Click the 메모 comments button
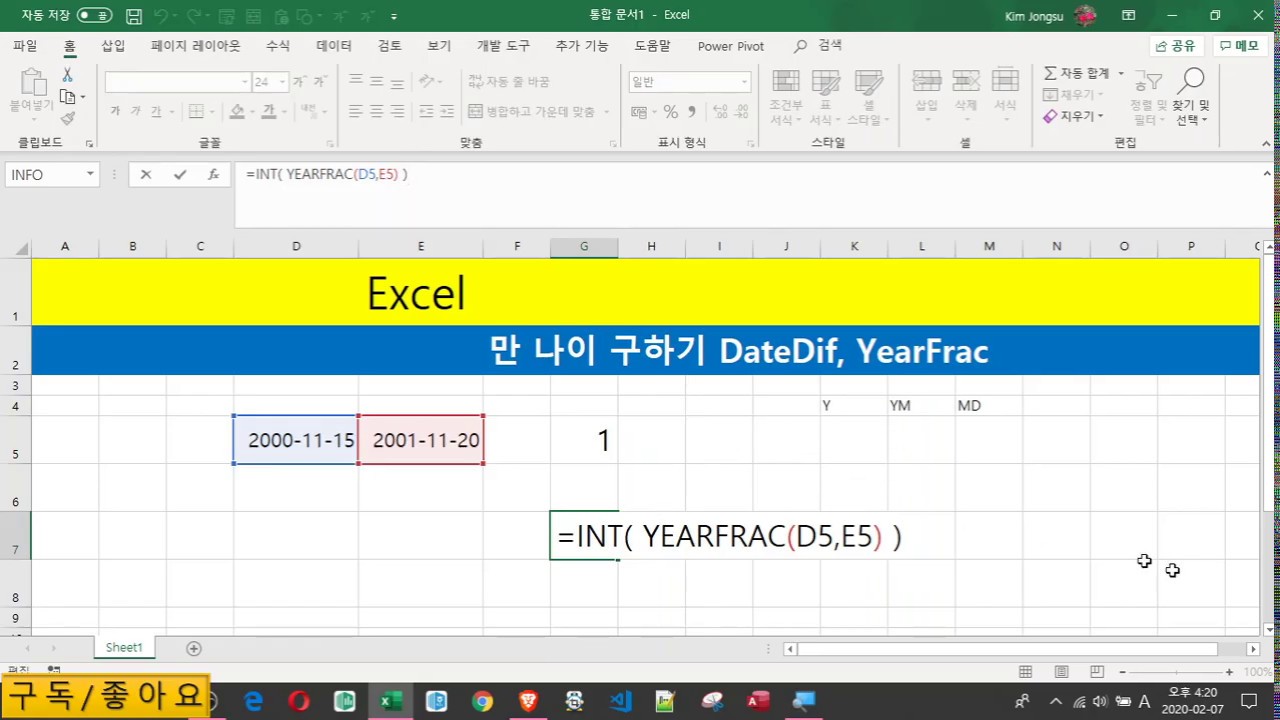The height and width of the screenshot is (720, 1280). 1240,46
